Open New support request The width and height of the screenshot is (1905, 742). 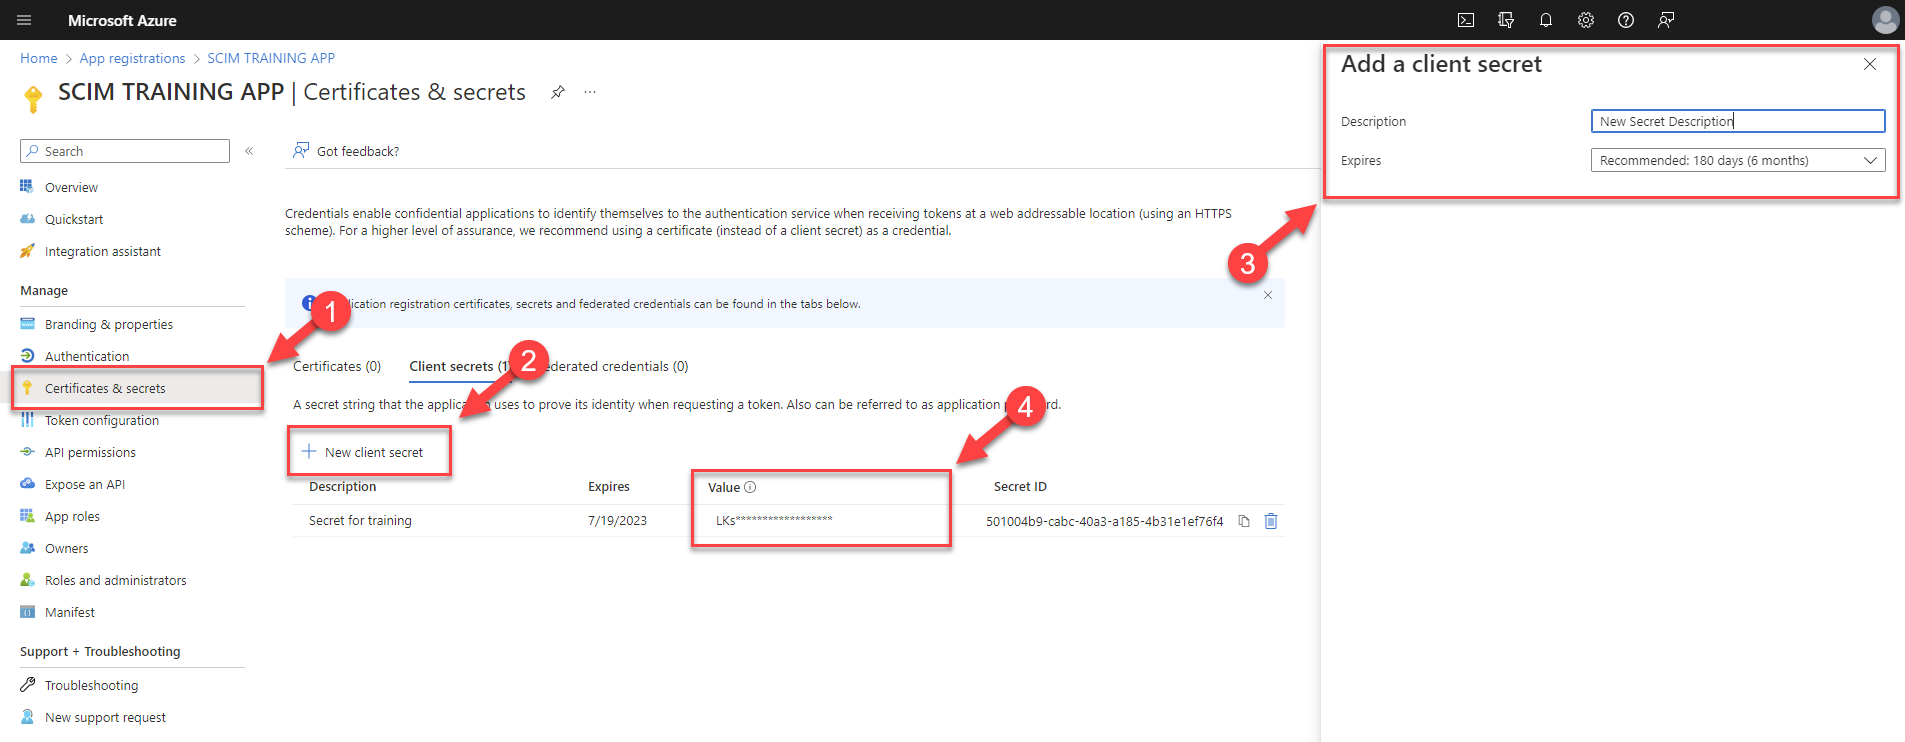[105, 717]
